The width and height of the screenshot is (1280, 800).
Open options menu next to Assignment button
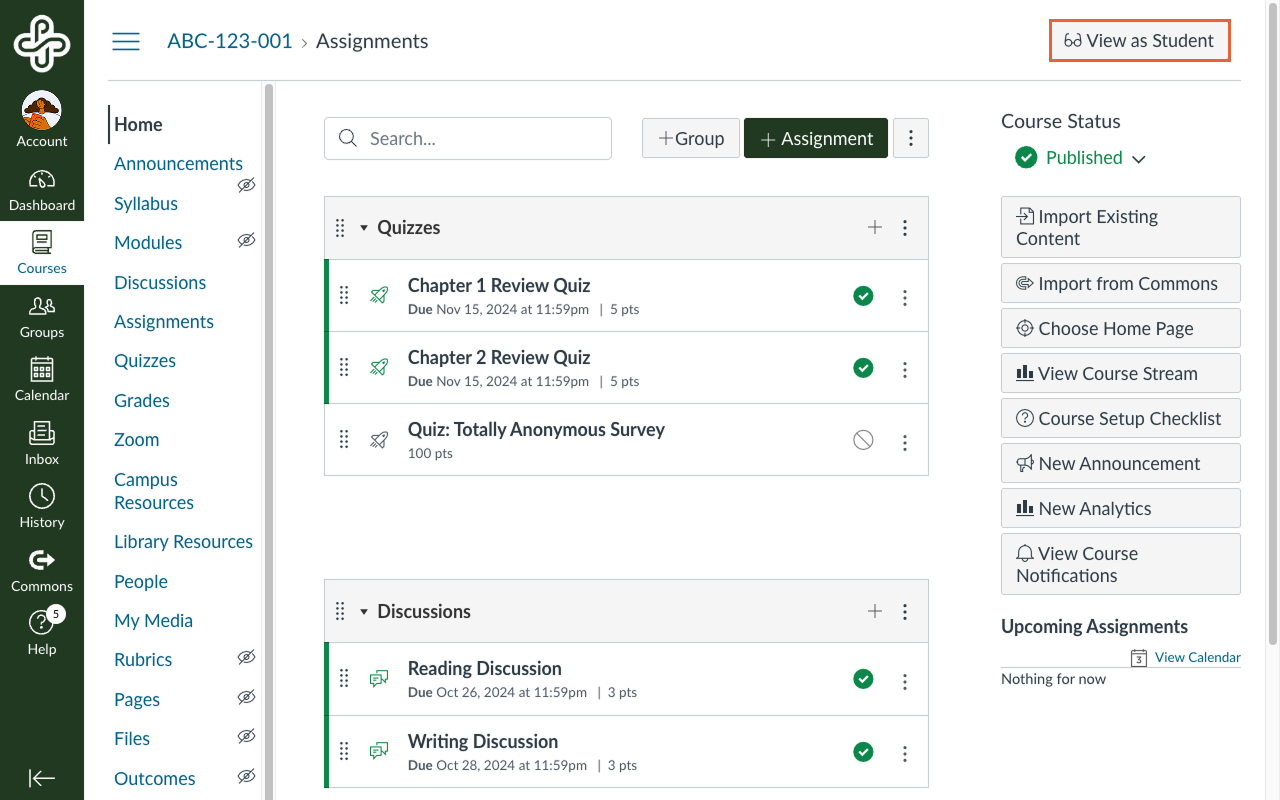coord(910,139)
